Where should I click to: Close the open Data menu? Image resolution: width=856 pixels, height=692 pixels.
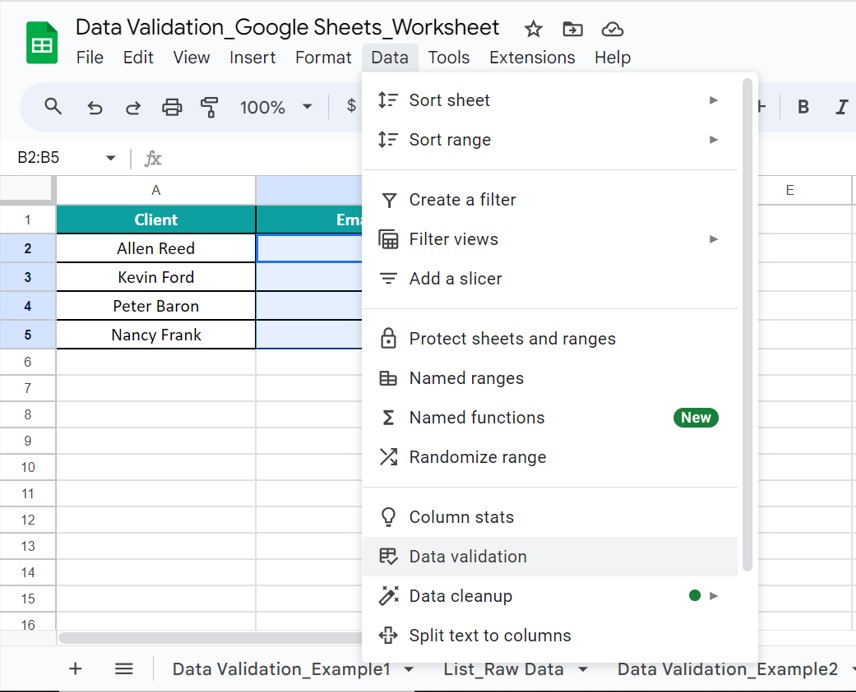390,57
